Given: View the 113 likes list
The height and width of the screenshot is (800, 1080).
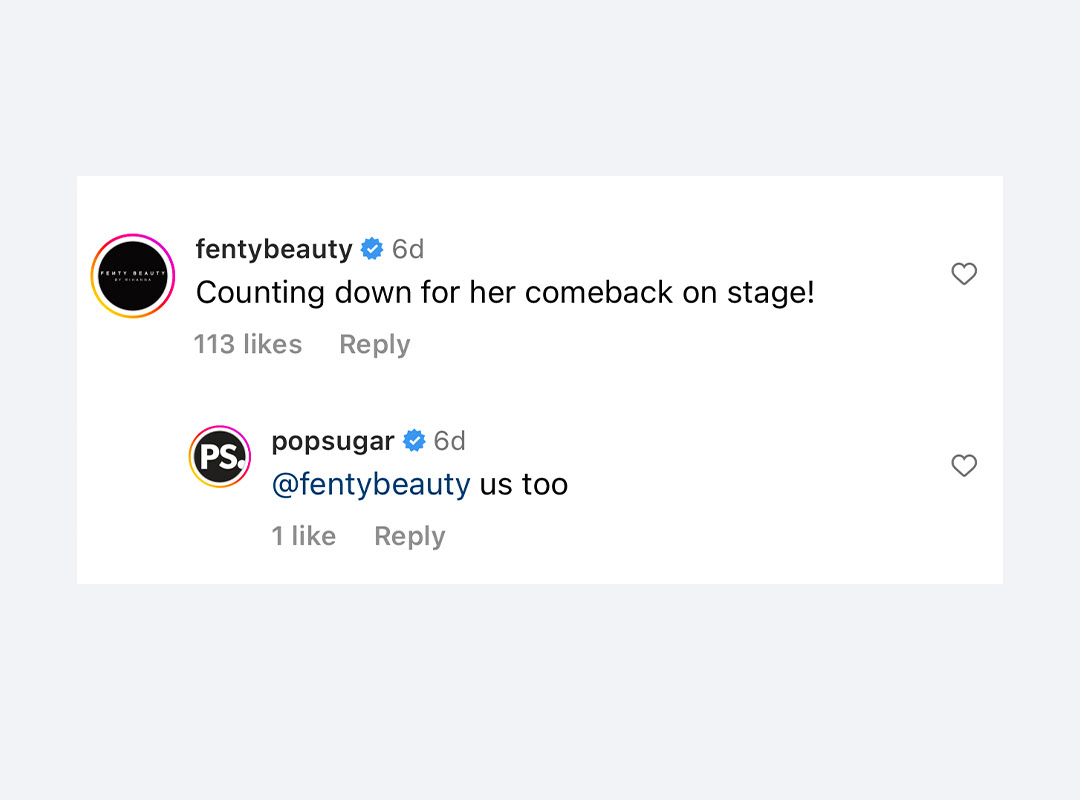Looking at the screenshot, I should pyautogui.click(x=248, y=344).
